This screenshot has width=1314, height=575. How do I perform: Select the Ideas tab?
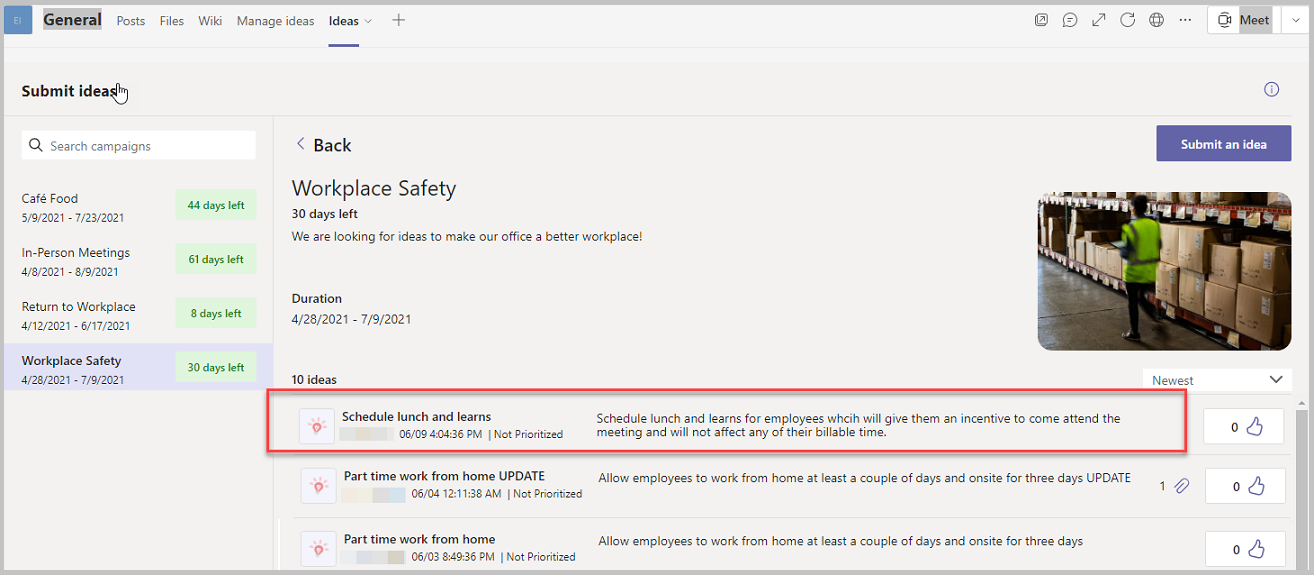[x=343, y=21]
